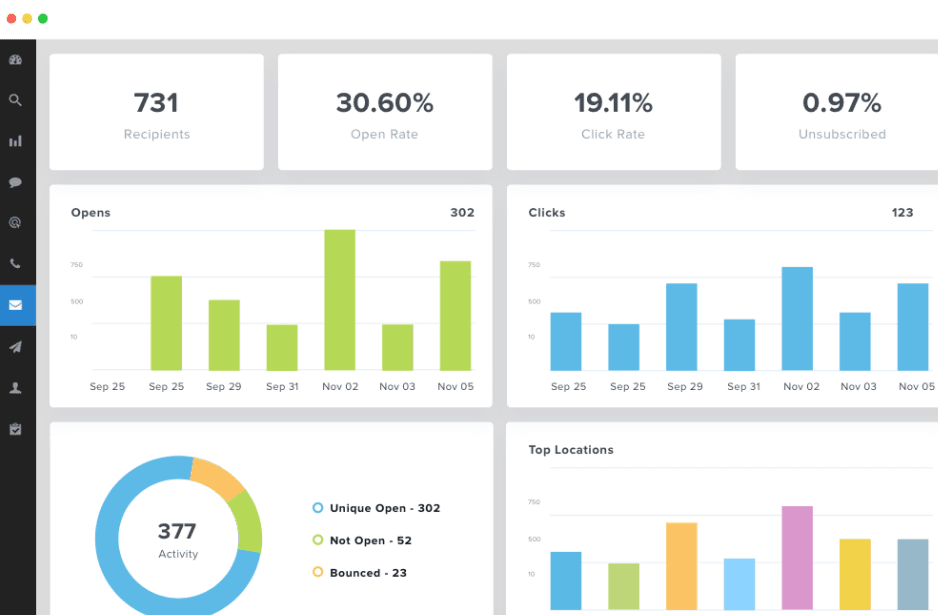Click the green macOS zoom window button

[43, 19]
